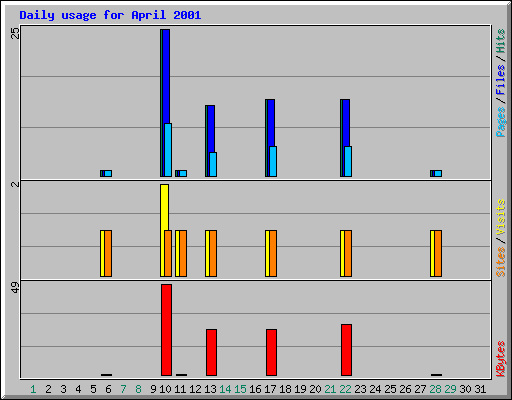The height and width of the screenshot is (400, 512).
Task: Select green day "21" on the x-axis
Action: pos(330,389)
